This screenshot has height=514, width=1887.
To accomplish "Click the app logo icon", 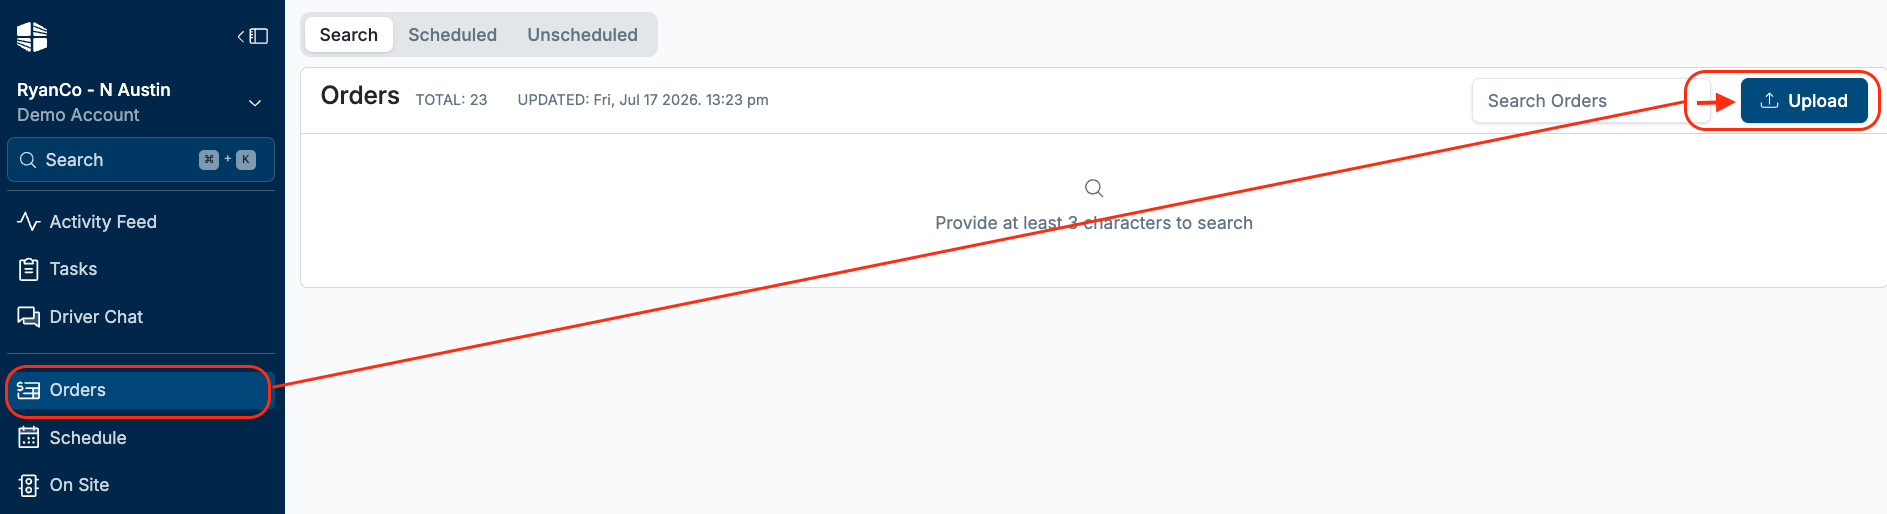I will [32, 37].
